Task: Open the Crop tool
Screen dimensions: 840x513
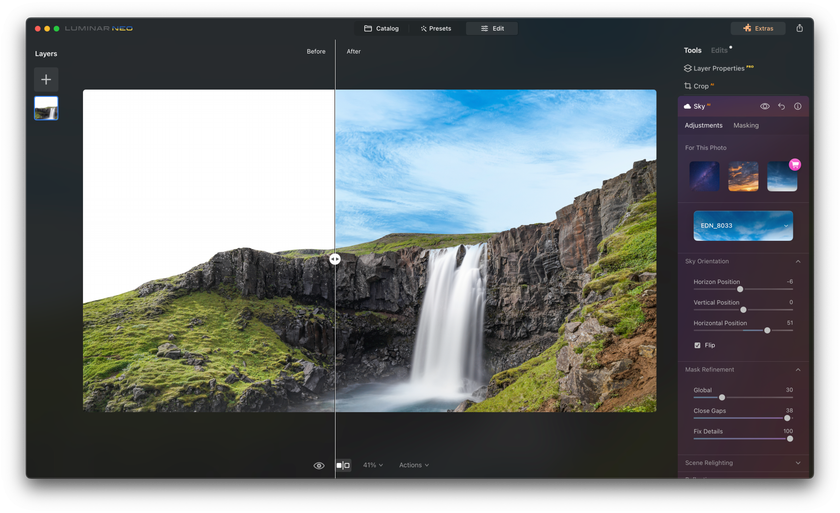Action: [x=699, y=86]
